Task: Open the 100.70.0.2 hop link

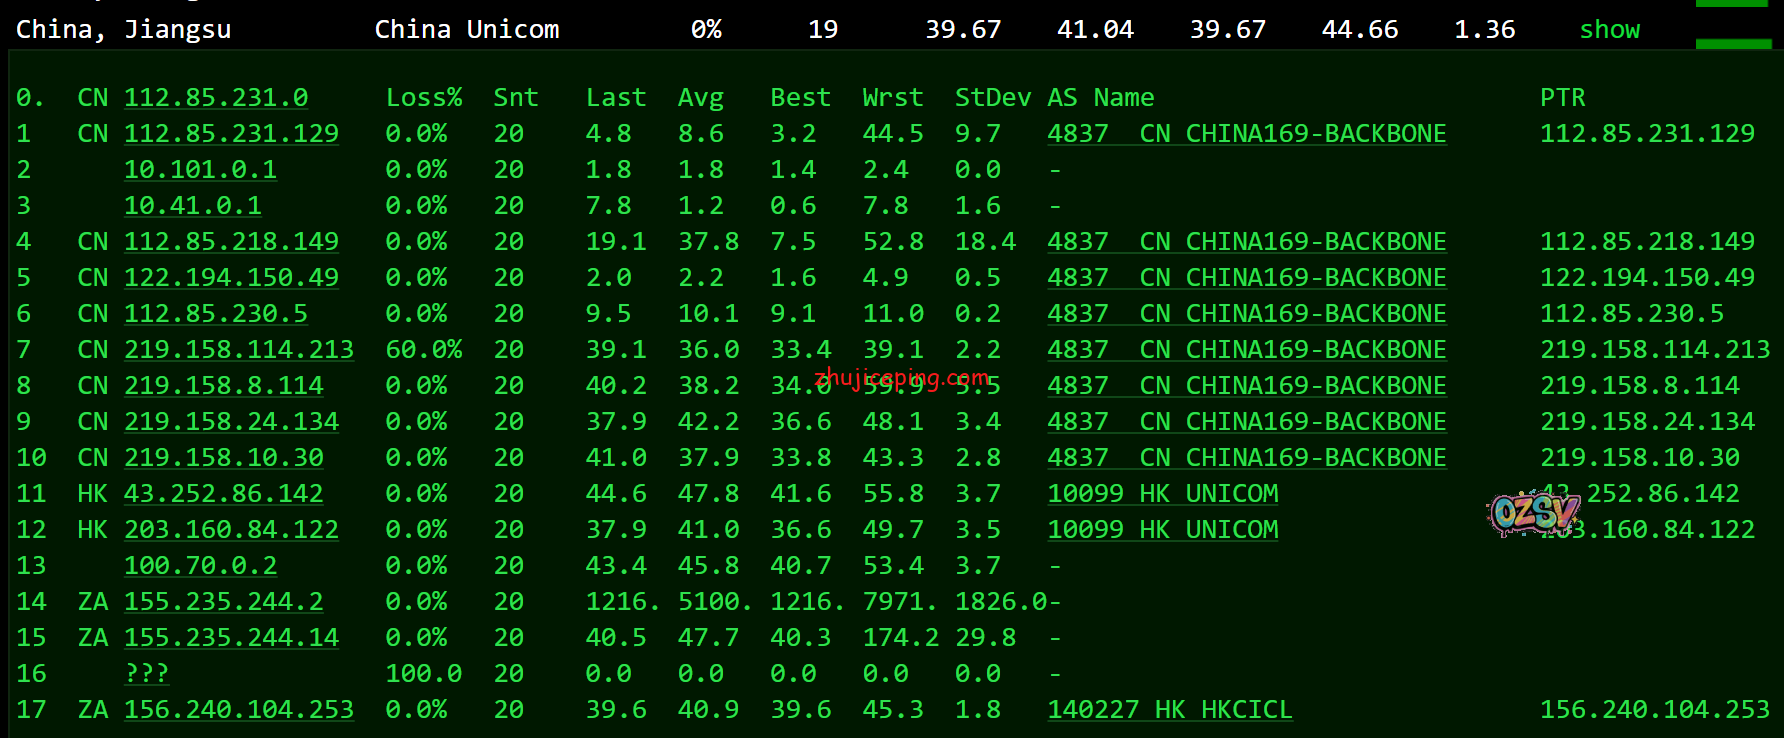Action: pos(200,566)
